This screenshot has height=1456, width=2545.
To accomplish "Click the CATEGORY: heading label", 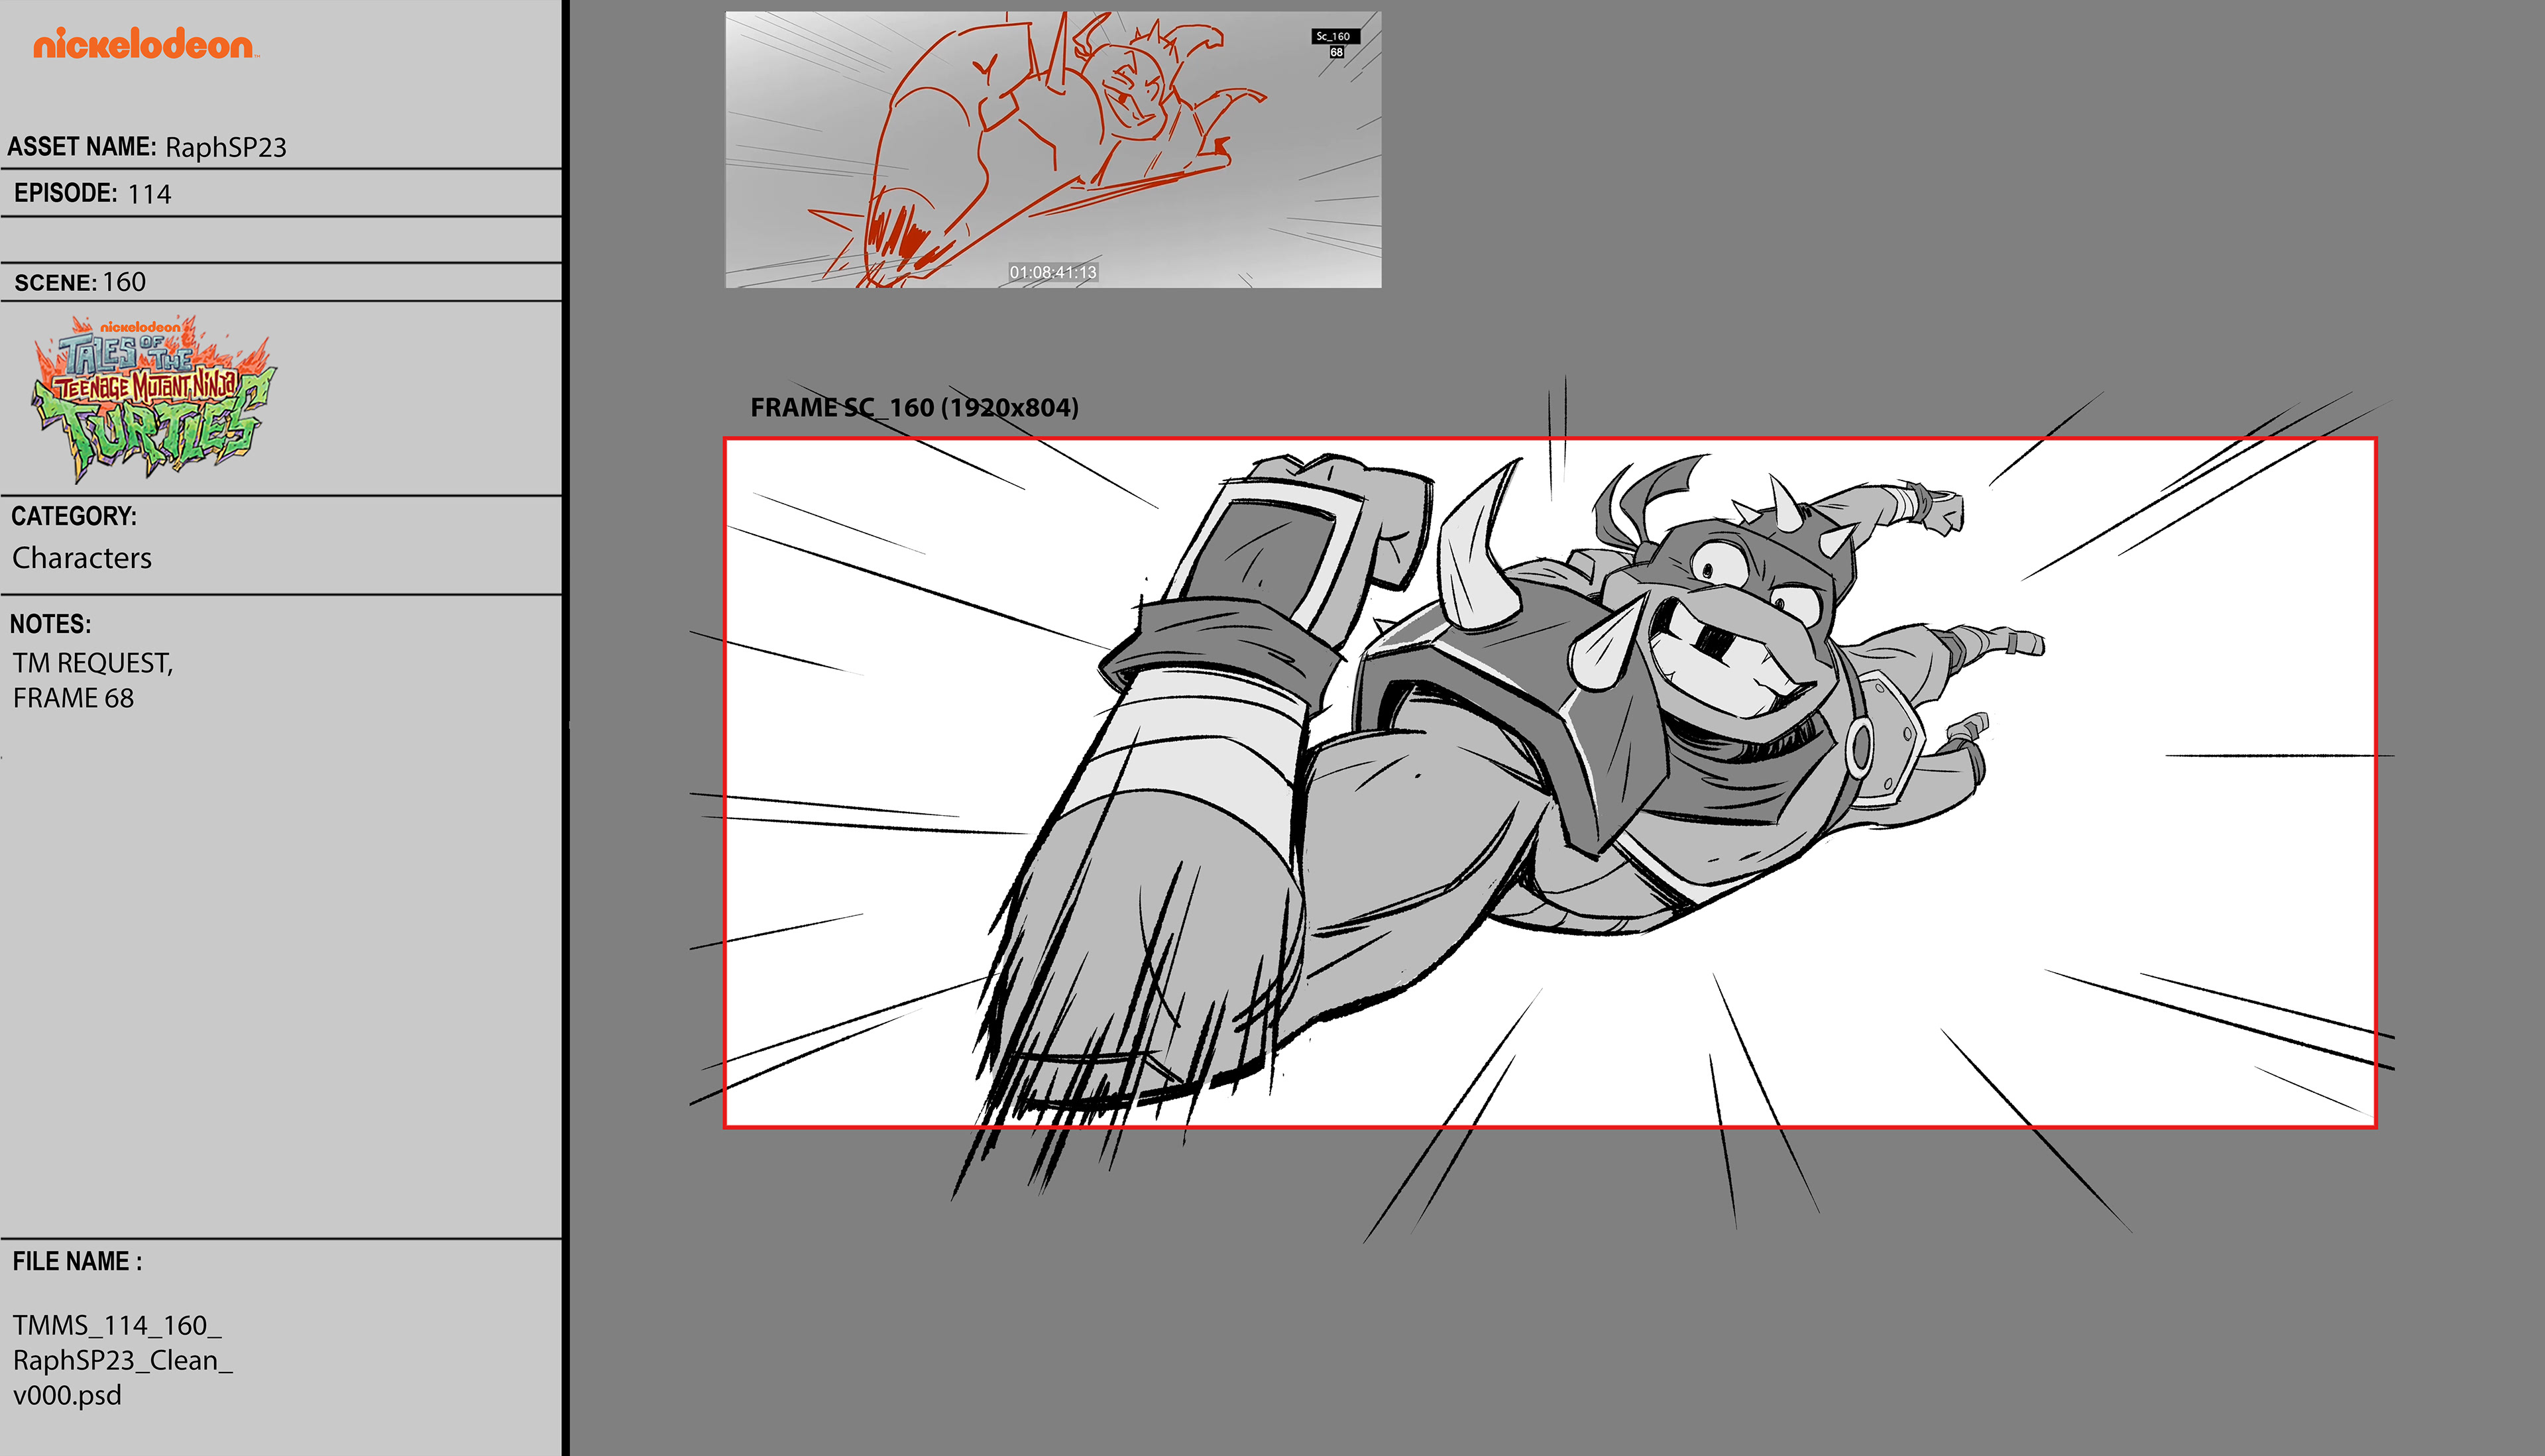I will (x=74, y=516).
